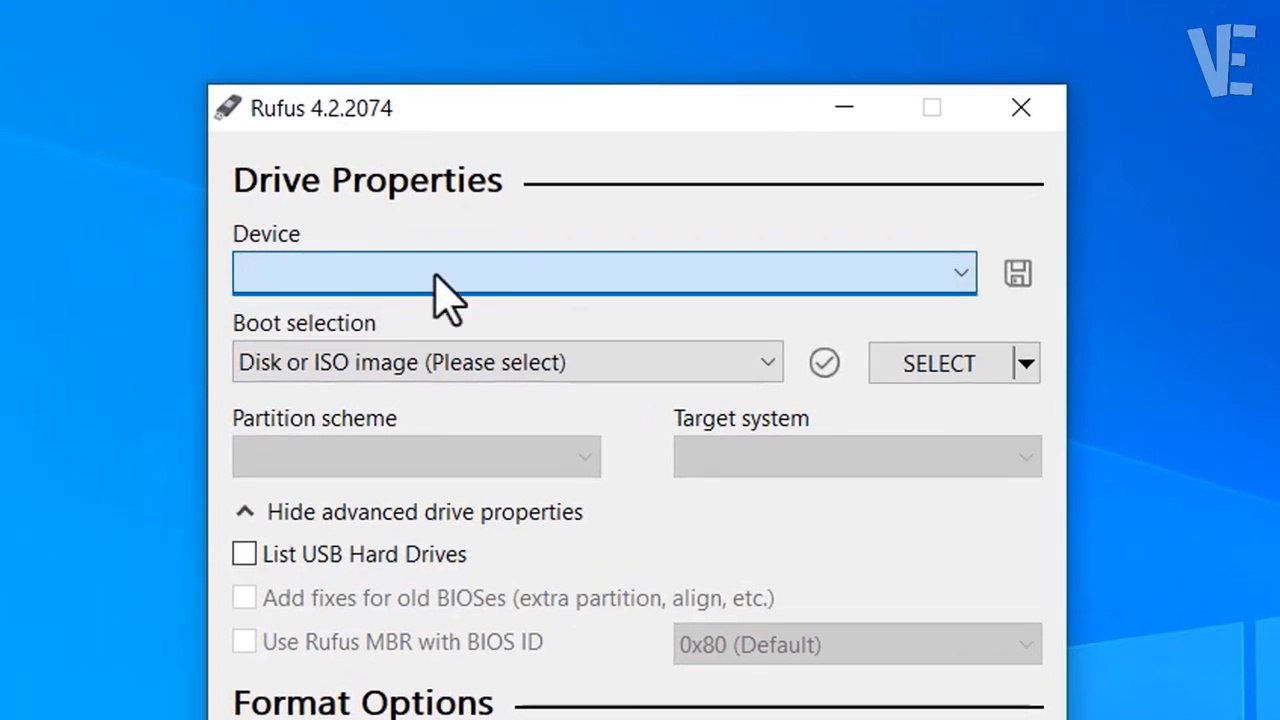Viewport: 1280px width, 720px height.
Task: Click the SELECT button
Action: [x=940, y=363]
